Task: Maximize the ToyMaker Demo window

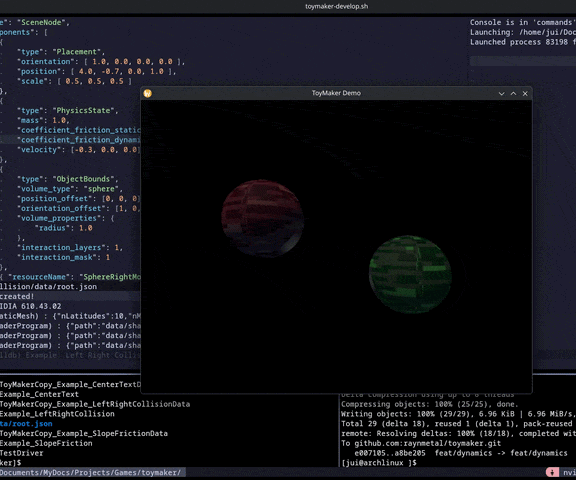Action: [513, 94]
